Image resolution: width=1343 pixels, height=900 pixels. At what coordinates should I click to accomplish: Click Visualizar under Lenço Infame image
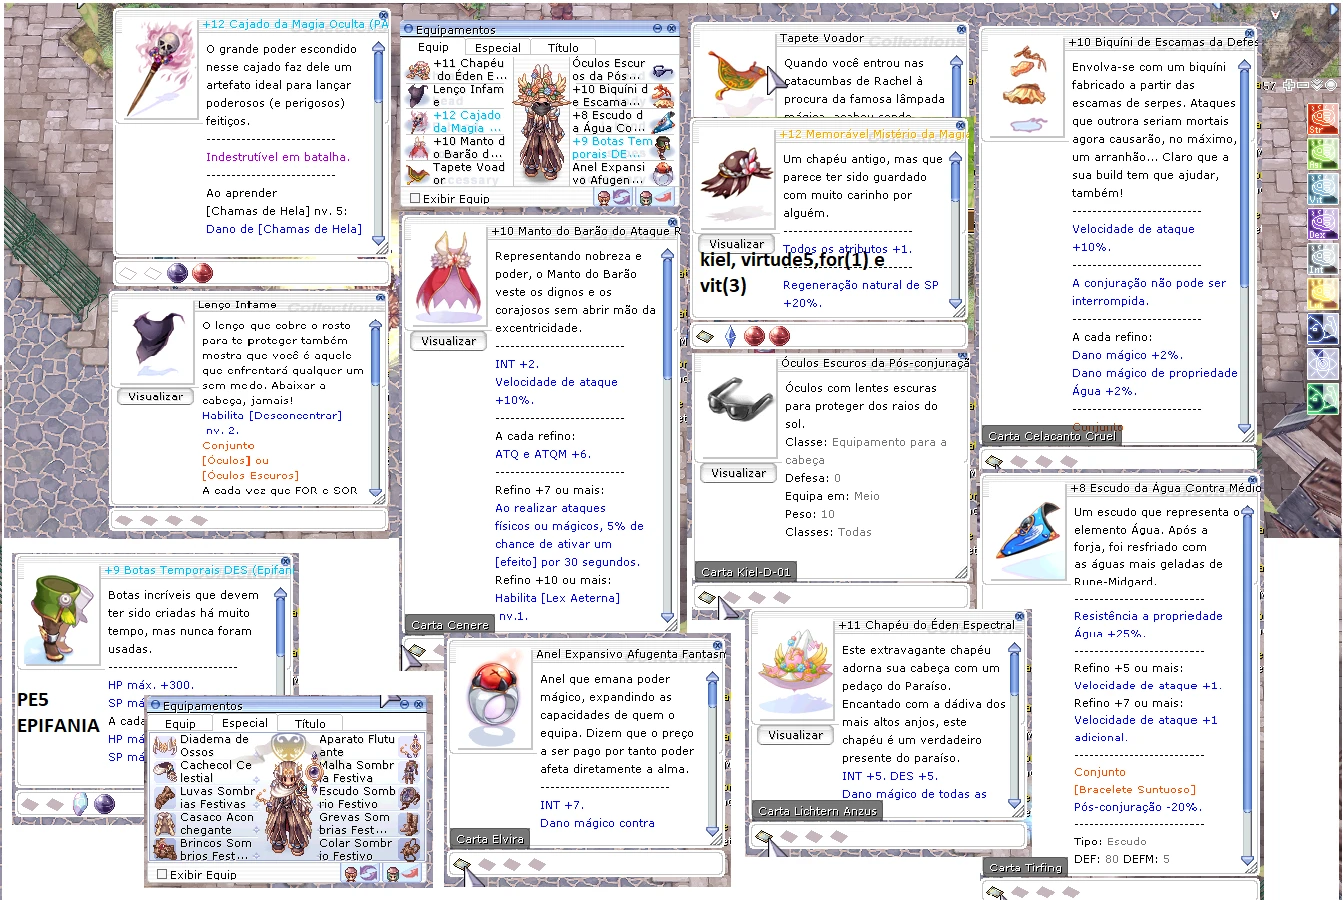point(156,396)
